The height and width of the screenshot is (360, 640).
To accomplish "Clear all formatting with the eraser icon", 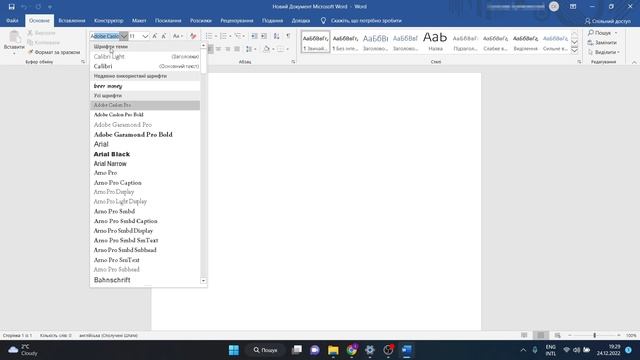I will coord(193,36).
